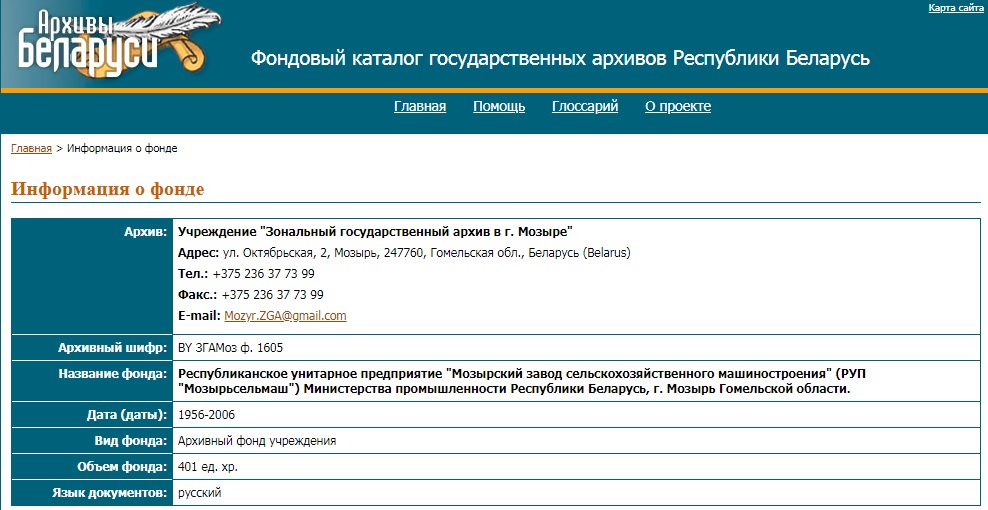Click the Фондовый каталог header title
988x510 pixels.
[560, 58]
